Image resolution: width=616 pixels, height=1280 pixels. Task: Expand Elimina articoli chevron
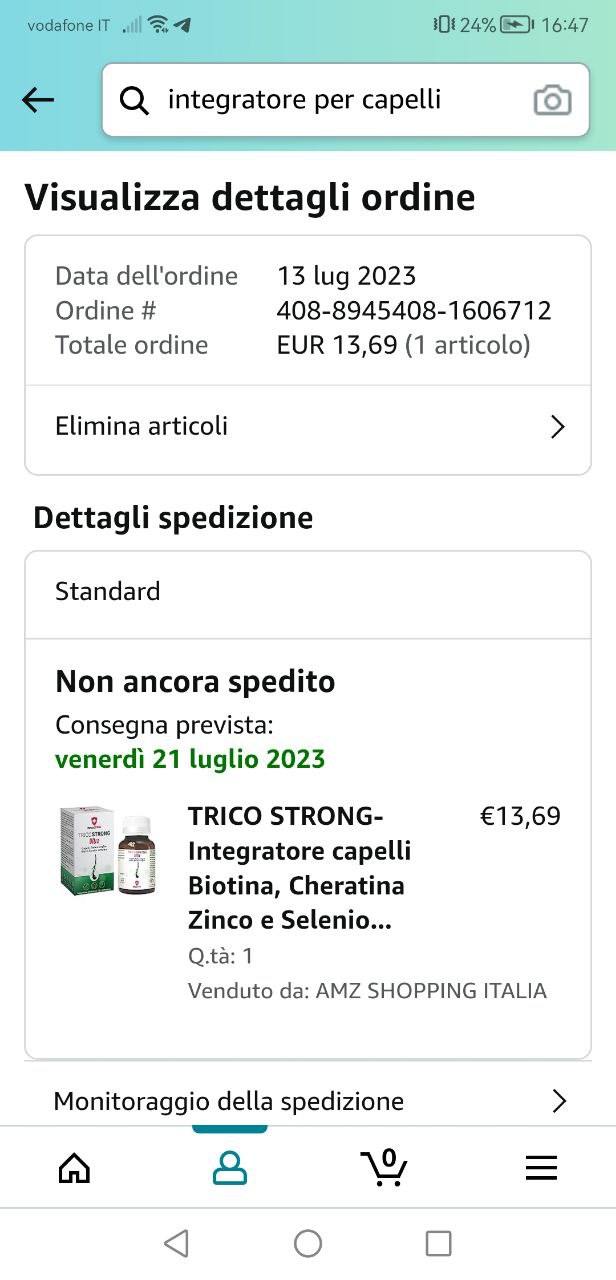click(558, 427)
